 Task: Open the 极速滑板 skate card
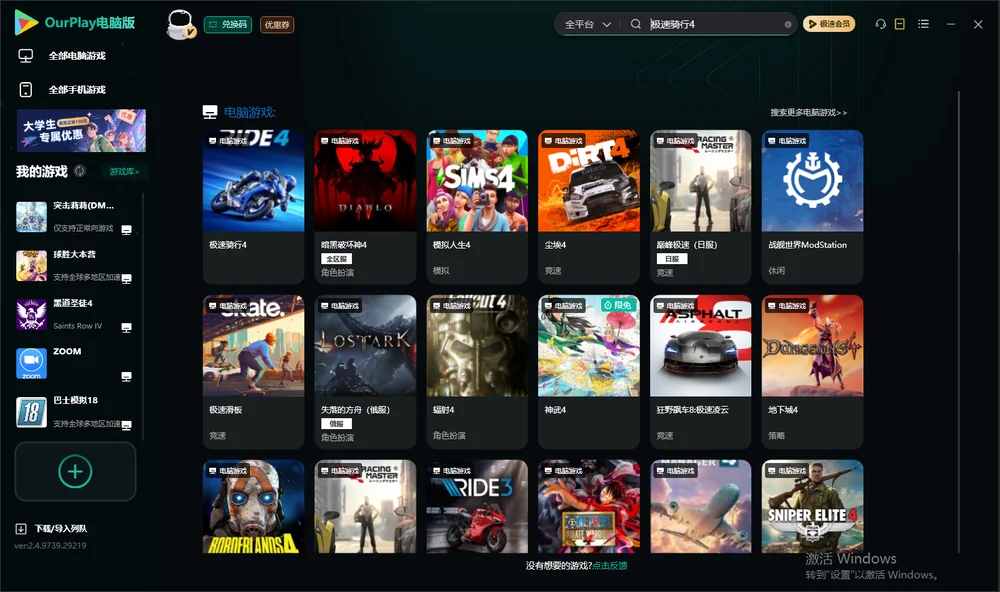[x=253, y=372]
